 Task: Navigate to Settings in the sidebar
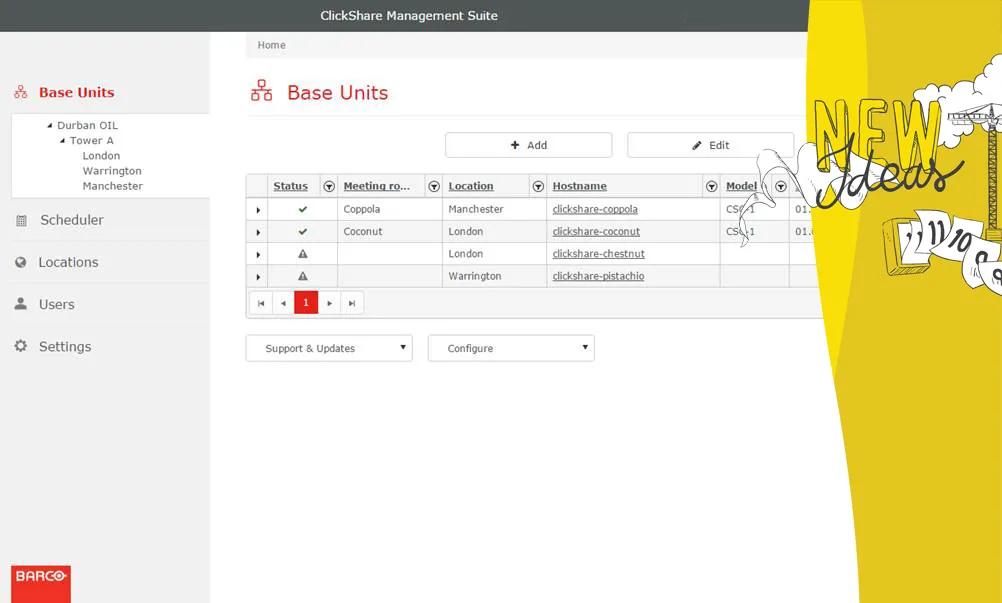point(64,346)
